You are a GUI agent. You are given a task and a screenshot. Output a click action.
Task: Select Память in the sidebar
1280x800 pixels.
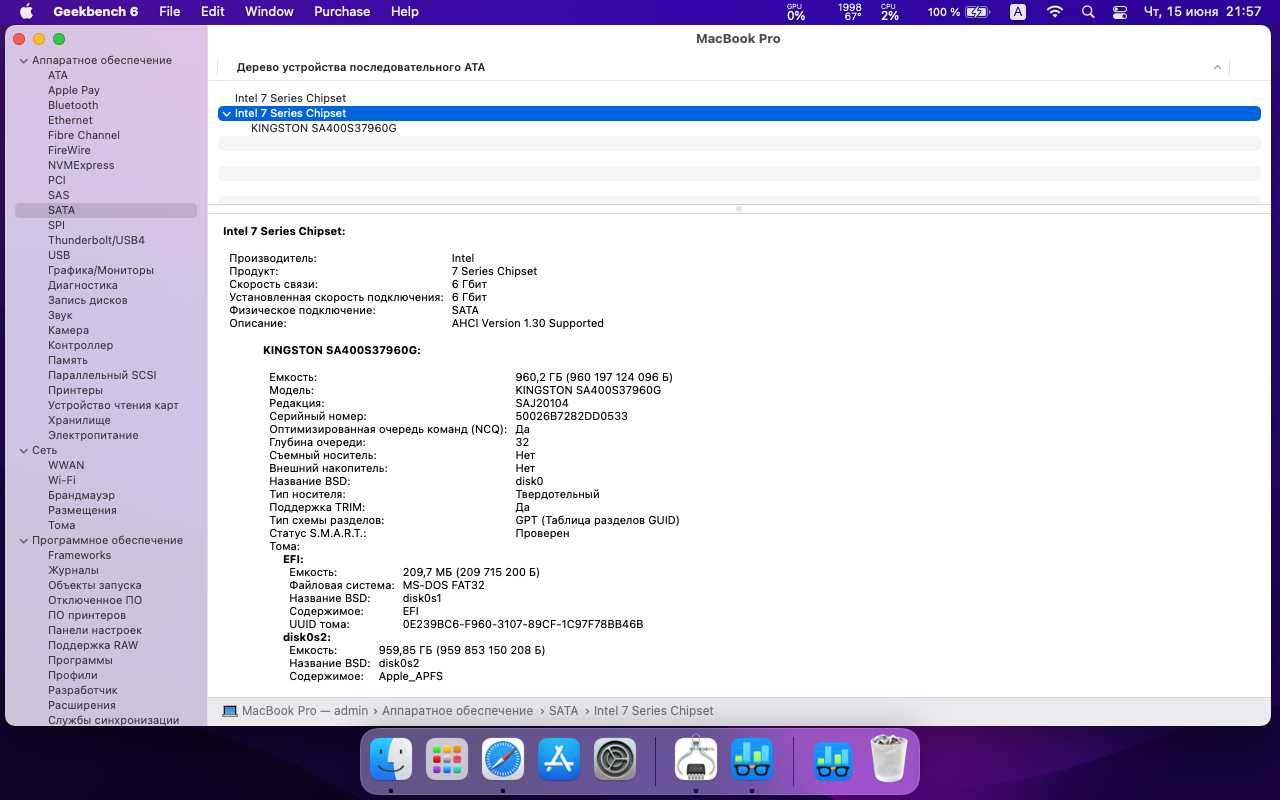[x=68, y=360]
